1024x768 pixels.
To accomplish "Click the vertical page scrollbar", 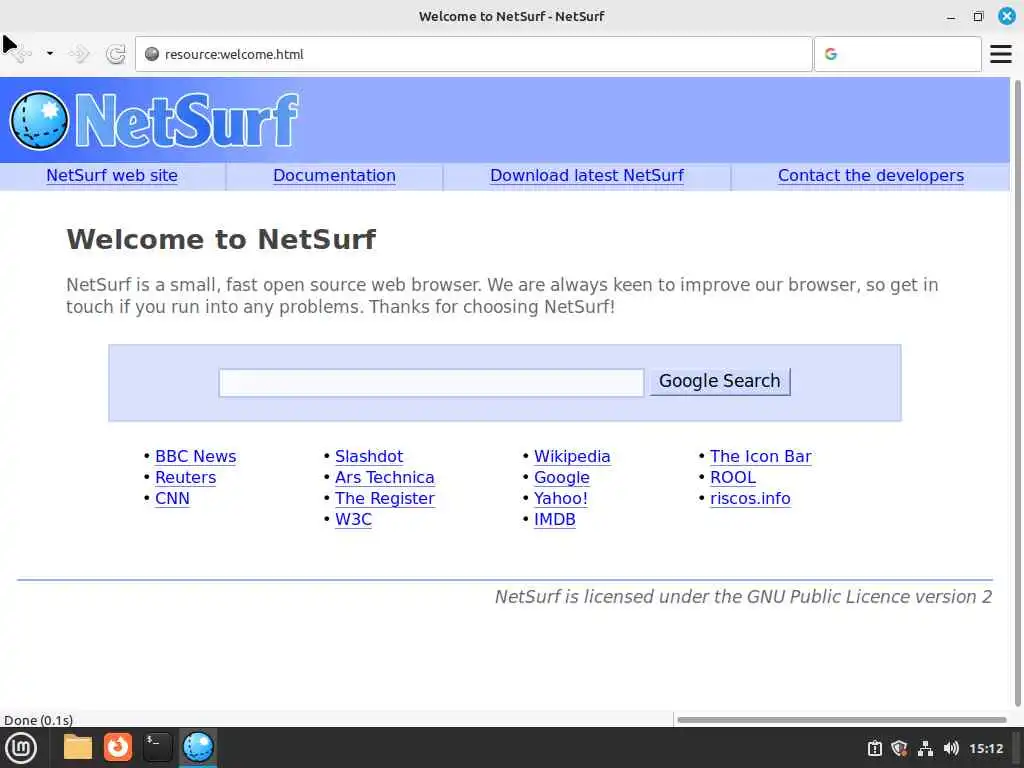I will 1017,392.
